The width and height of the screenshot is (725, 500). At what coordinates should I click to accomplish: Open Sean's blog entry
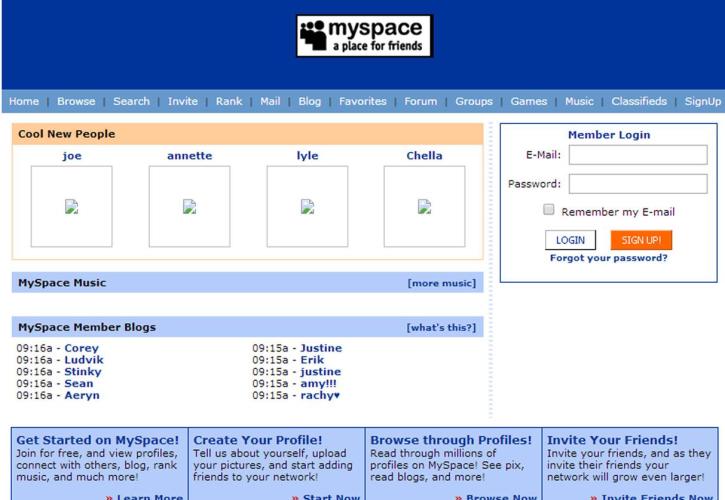79,383
